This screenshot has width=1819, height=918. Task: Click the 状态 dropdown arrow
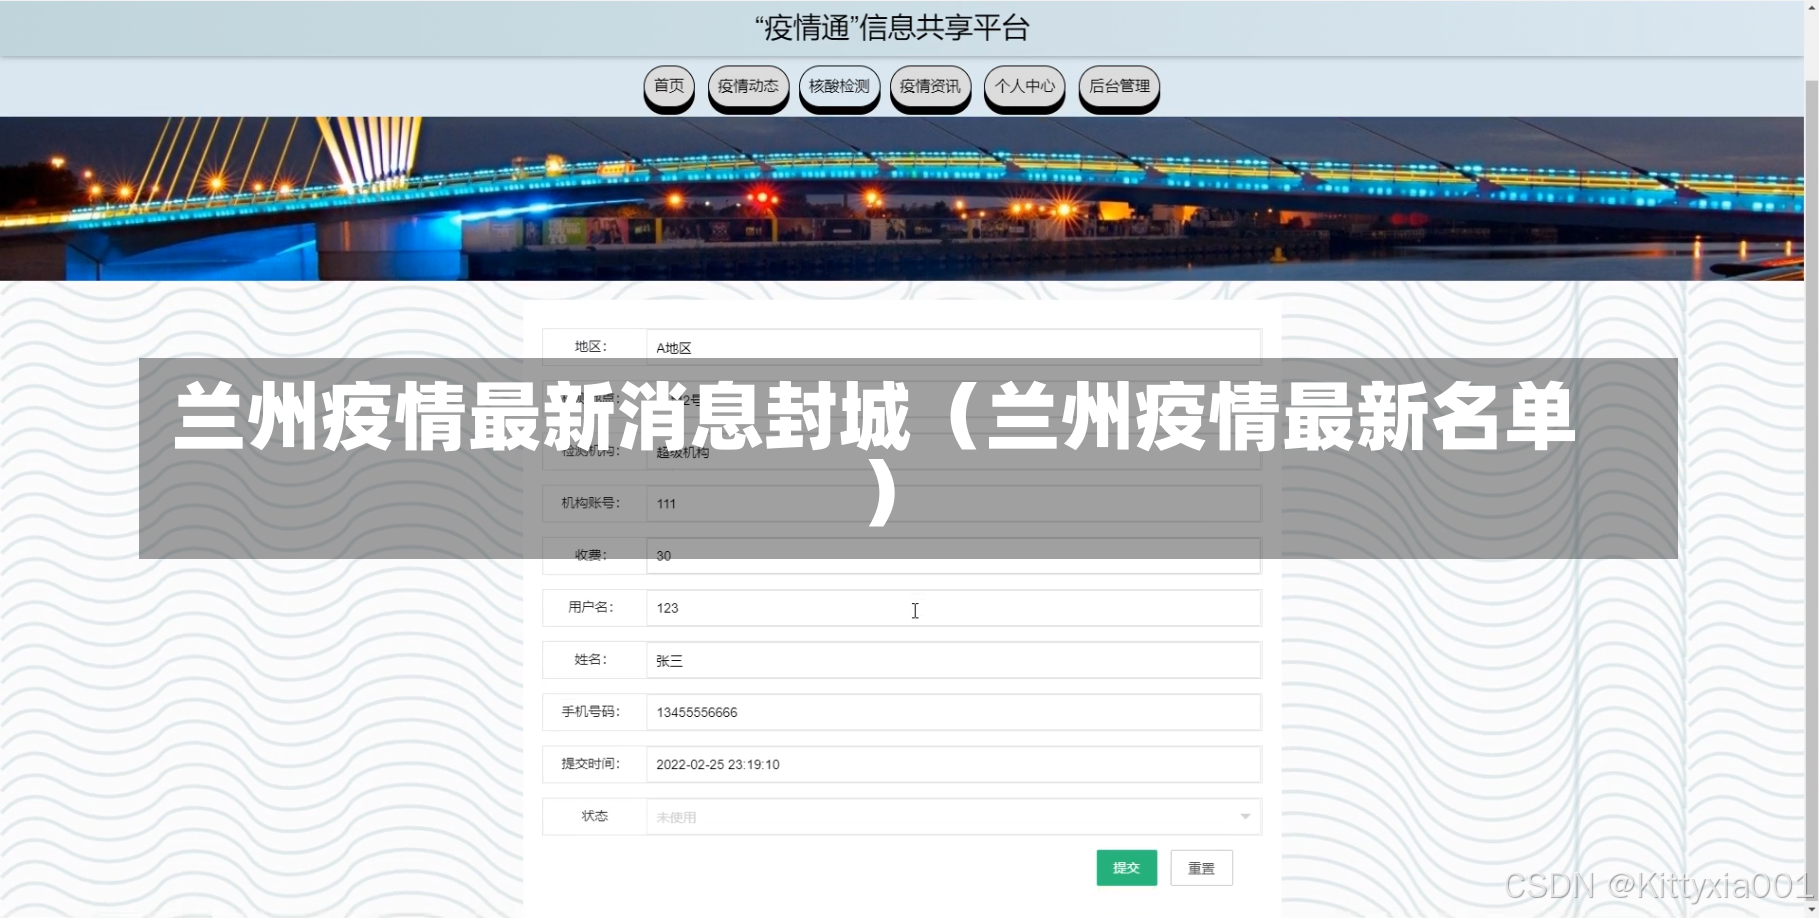click(x=1245, y=817)
